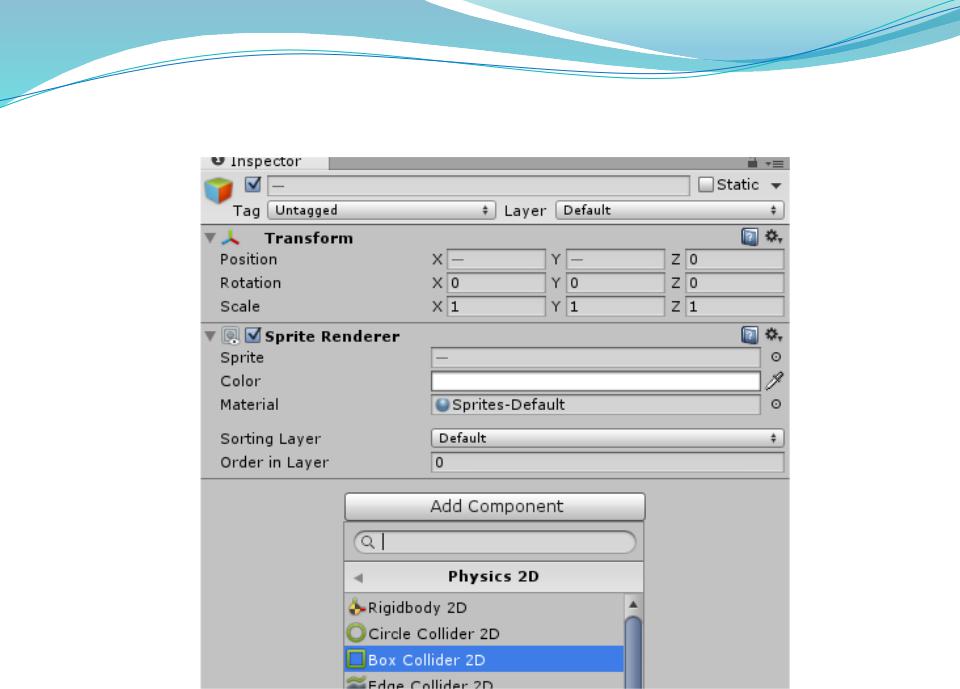The height and width of the screenshot is (689, 960).
Task: Click the Position label
Action: click(249, 259)
